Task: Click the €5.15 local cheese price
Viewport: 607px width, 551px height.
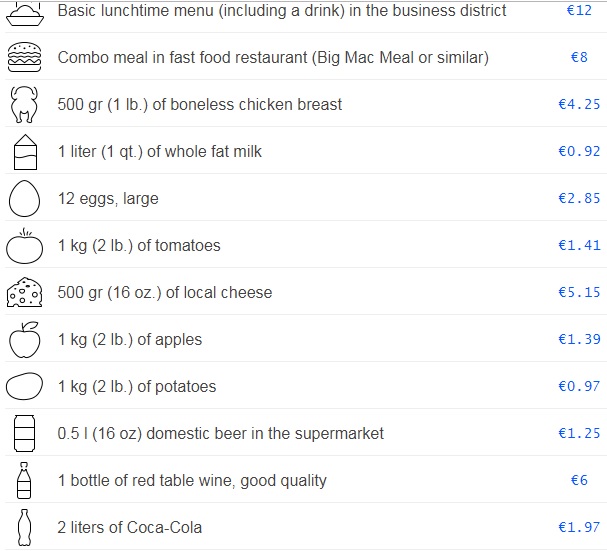Action: (x=579, y=293)
